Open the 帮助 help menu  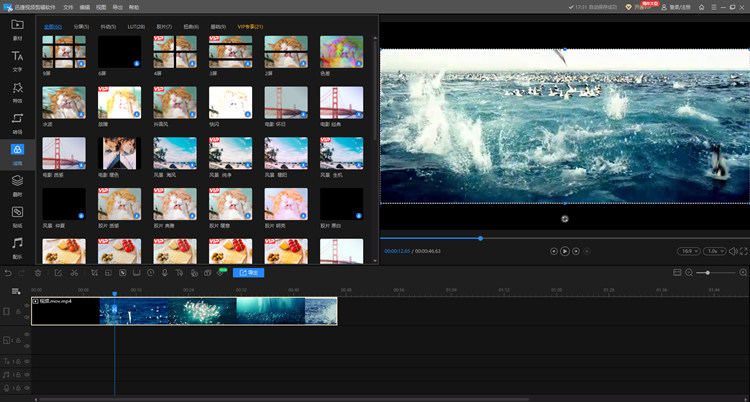[x=134, y=7]
